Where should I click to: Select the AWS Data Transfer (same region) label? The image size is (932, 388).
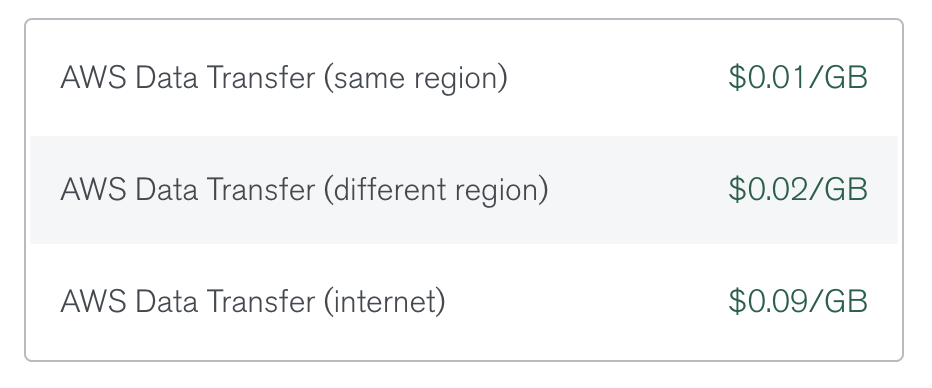[x=284, y=78]
